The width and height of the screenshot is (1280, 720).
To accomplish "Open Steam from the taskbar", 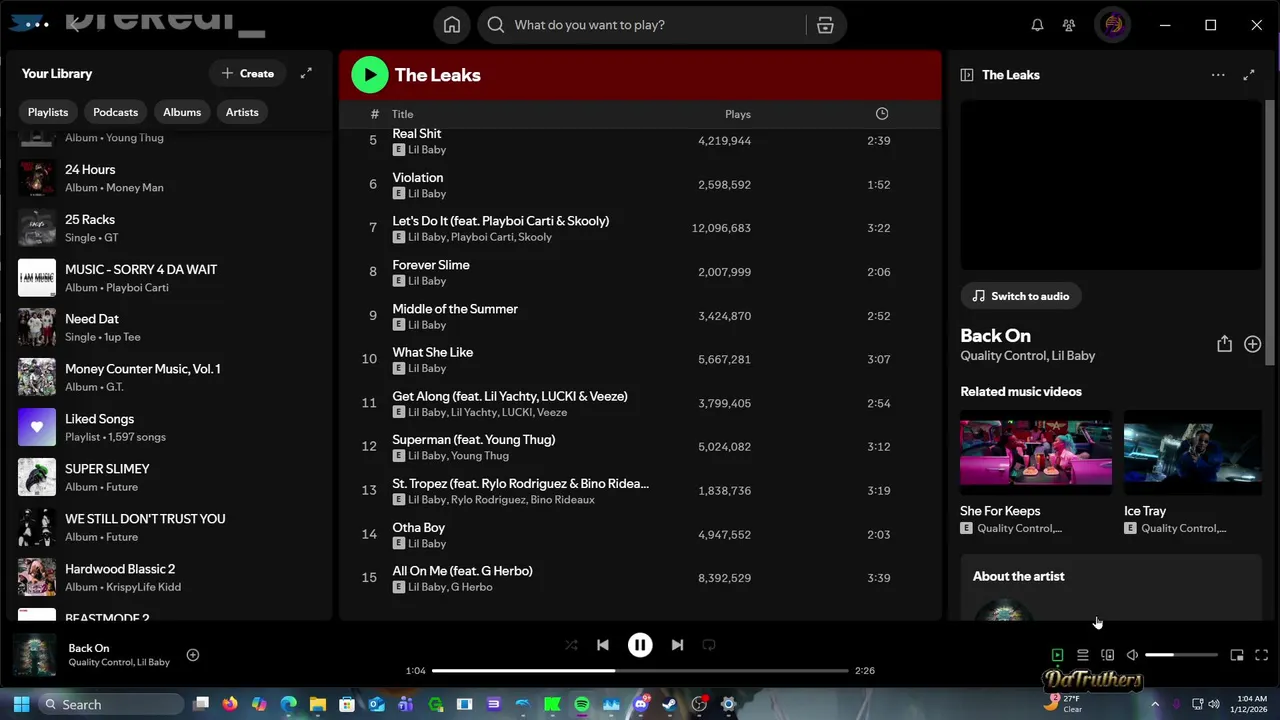I will (x=669, y=704).
